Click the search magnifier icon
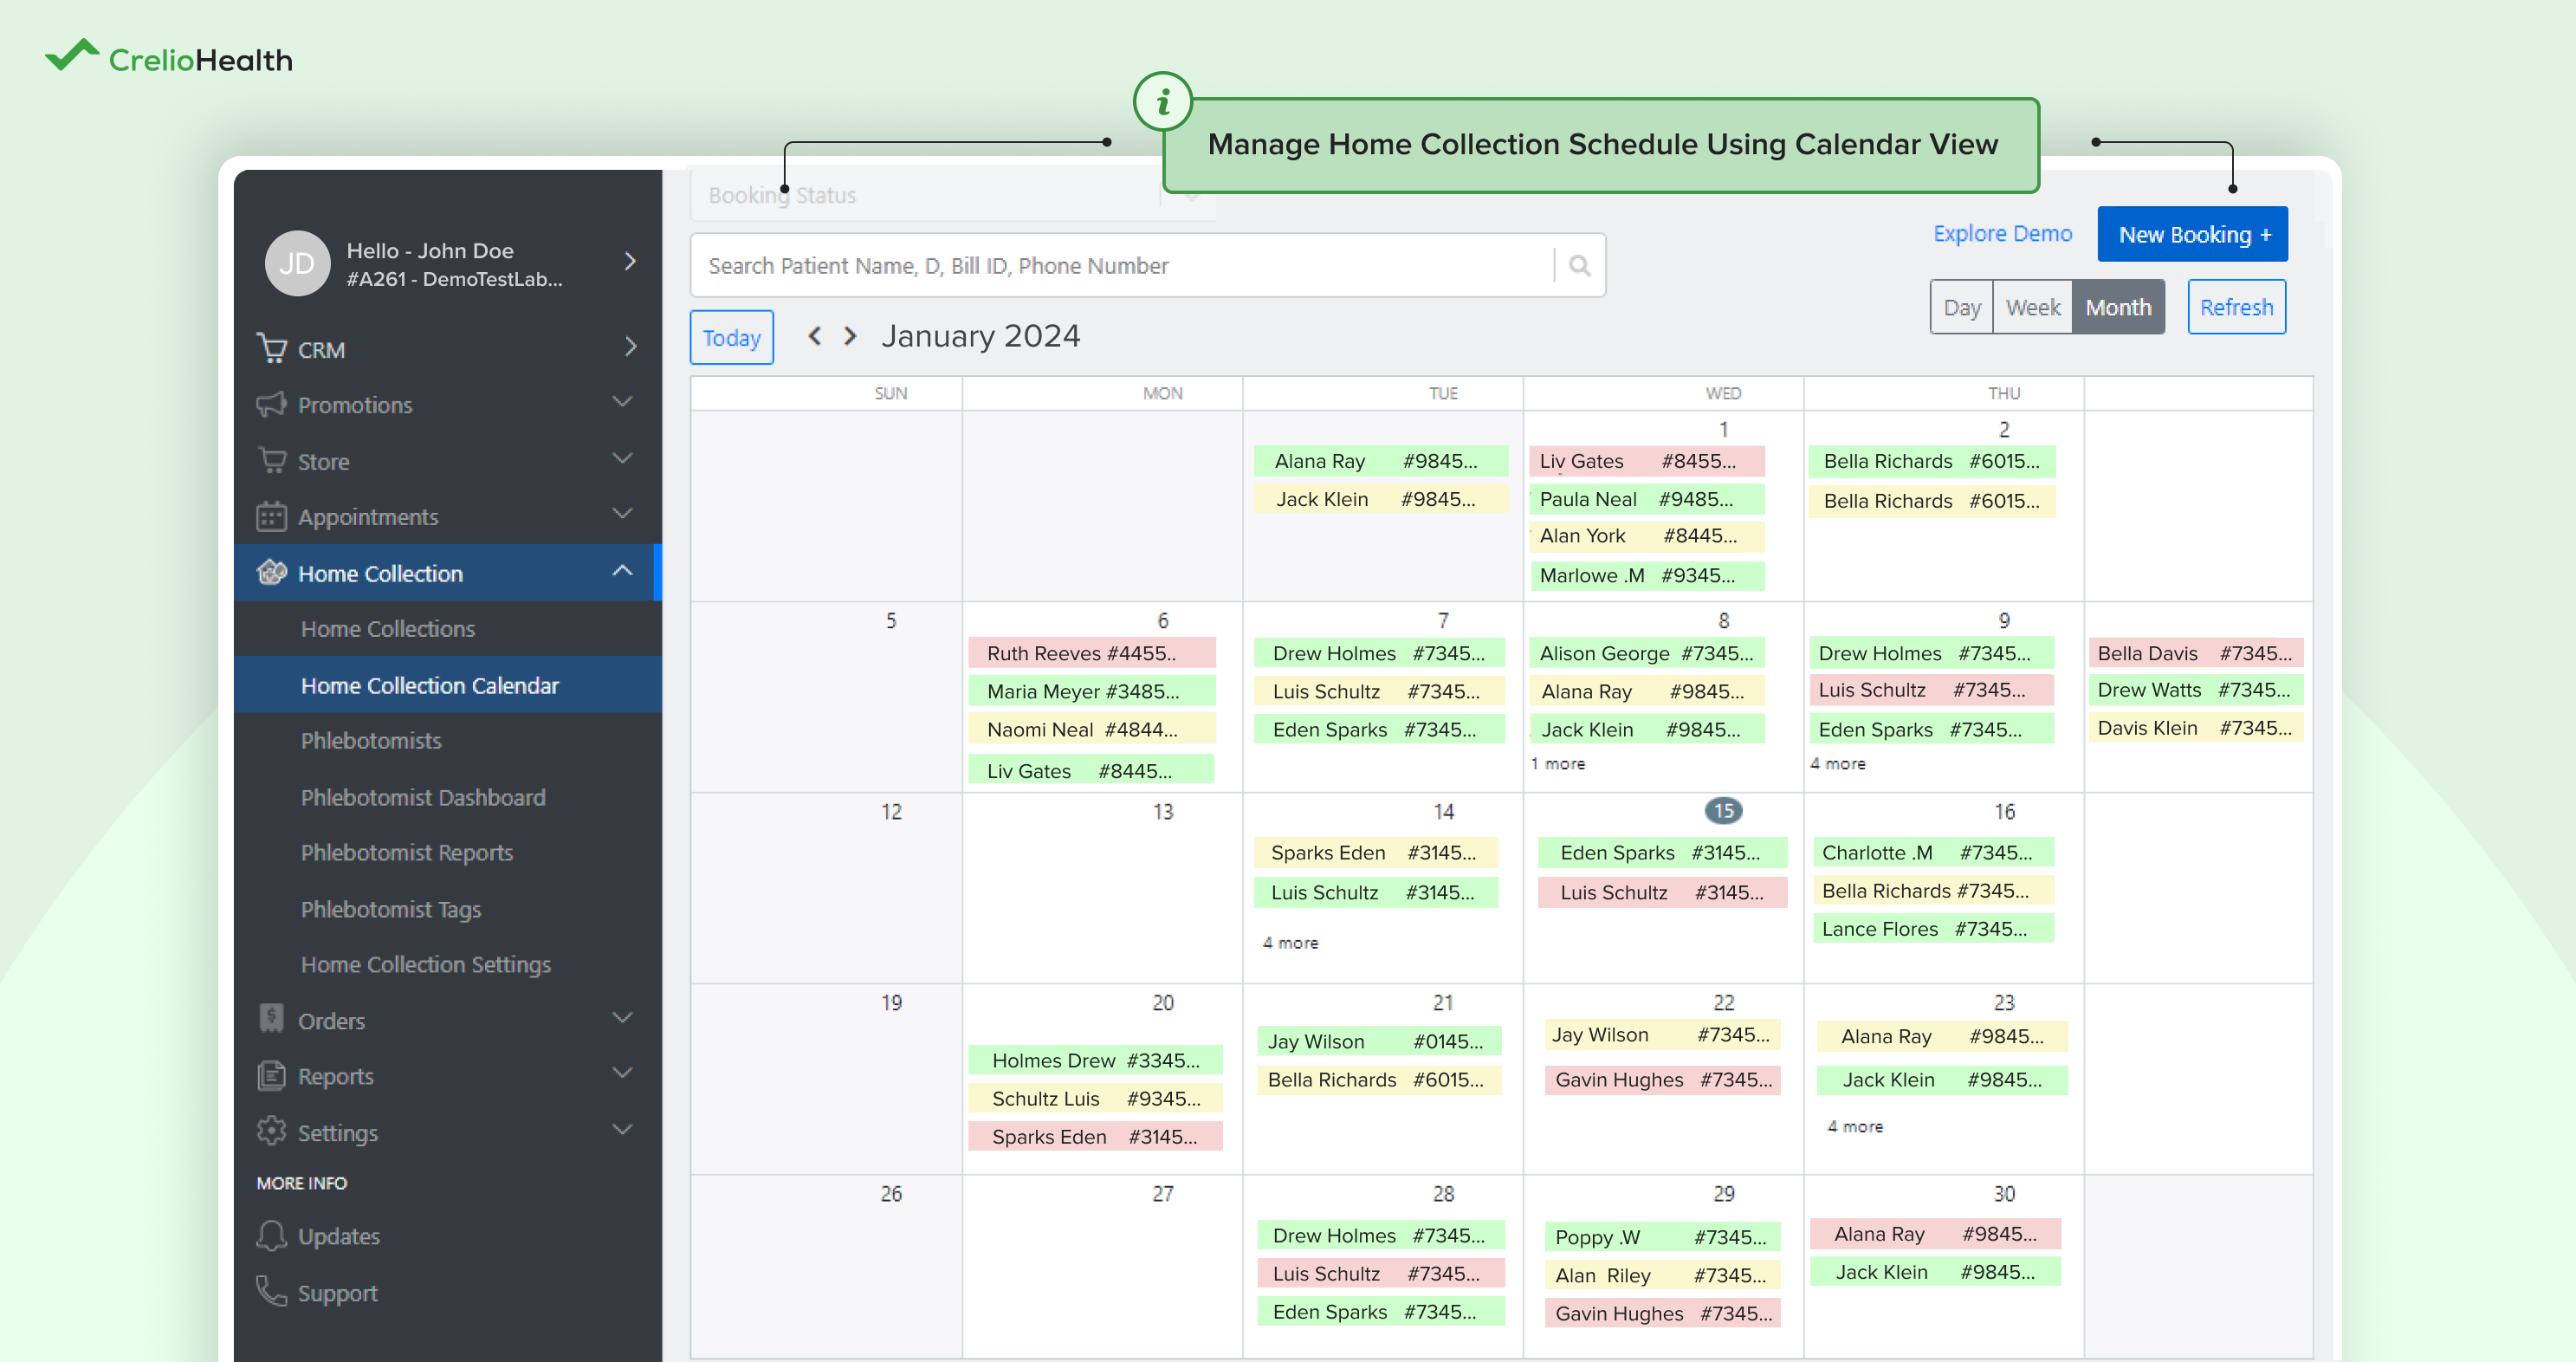This screenshot has height=1362, width=2576. pyautogui.click(x=1579, y=265)
